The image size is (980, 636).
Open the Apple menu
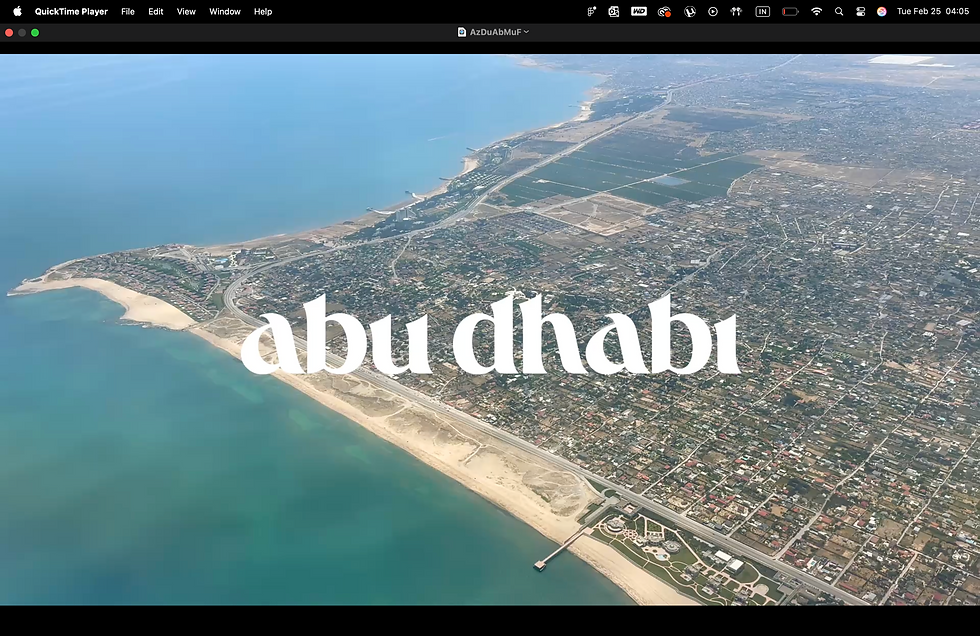[x=18, y=11]
